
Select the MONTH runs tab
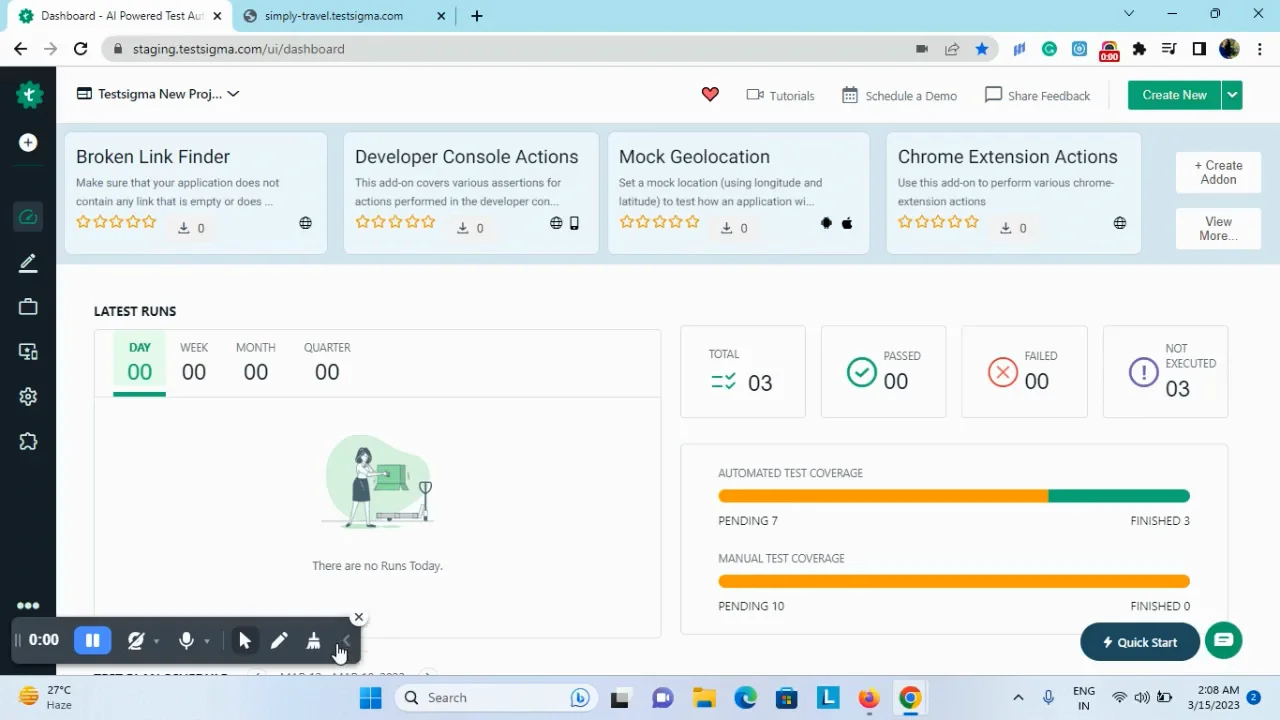click(x=255, y=362)
